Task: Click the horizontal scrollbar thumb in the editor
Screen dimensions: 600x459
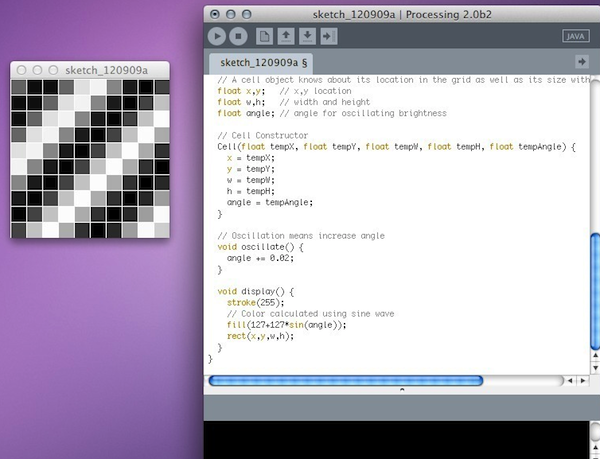Action: (346, 380)
